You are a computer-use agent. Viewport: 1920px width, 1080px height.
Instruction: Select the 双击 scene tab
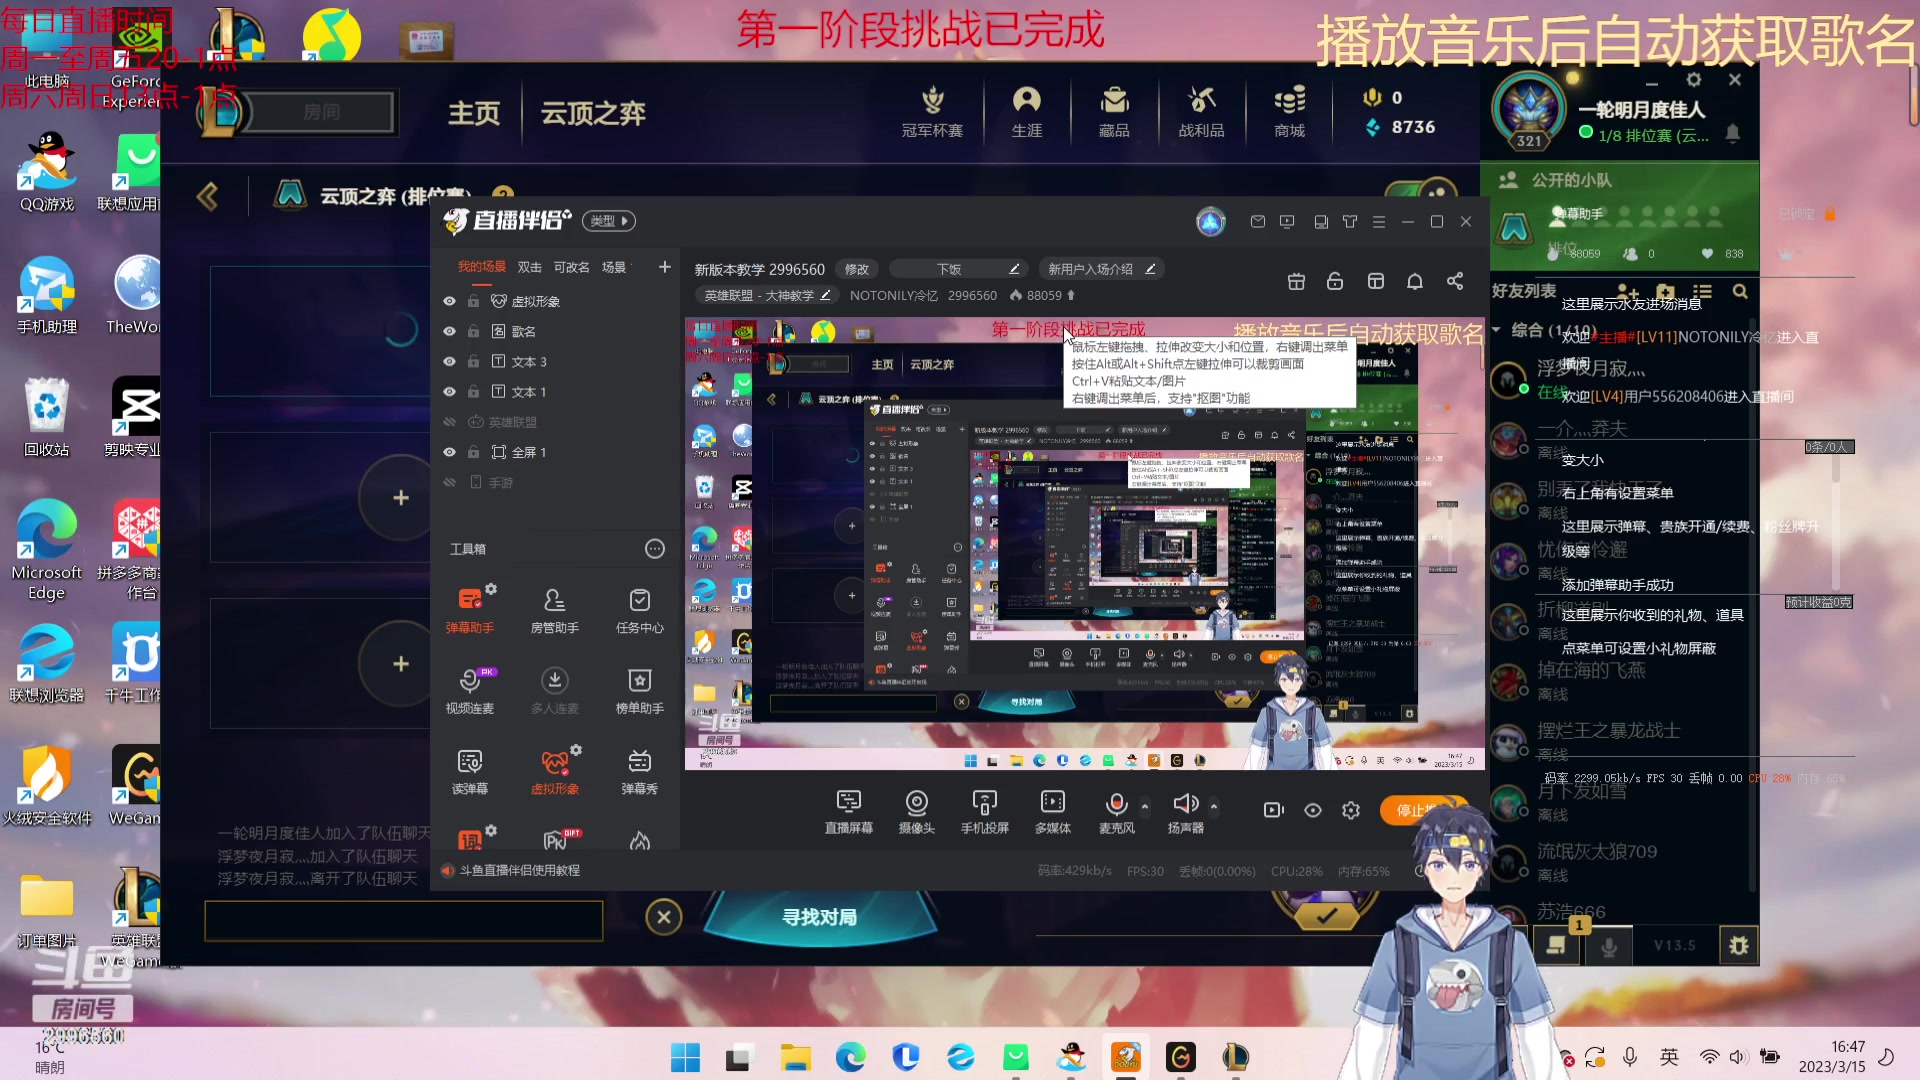529,267
